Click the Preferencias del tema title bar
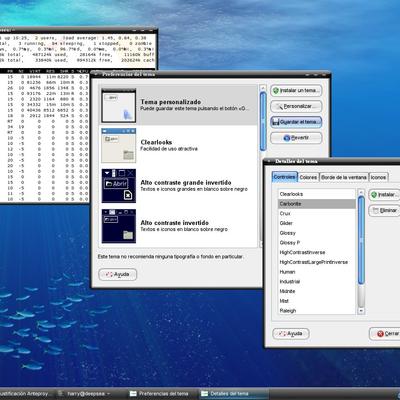 pos(211,74)
